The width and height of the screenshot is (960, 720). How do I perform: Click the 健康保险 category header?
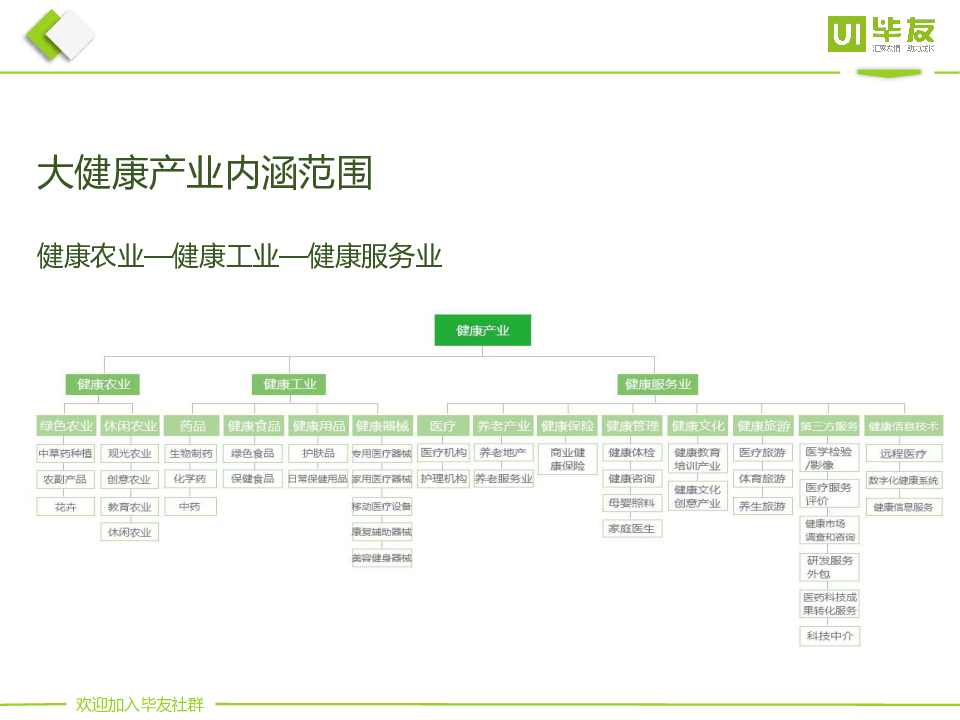click(567, 426)
